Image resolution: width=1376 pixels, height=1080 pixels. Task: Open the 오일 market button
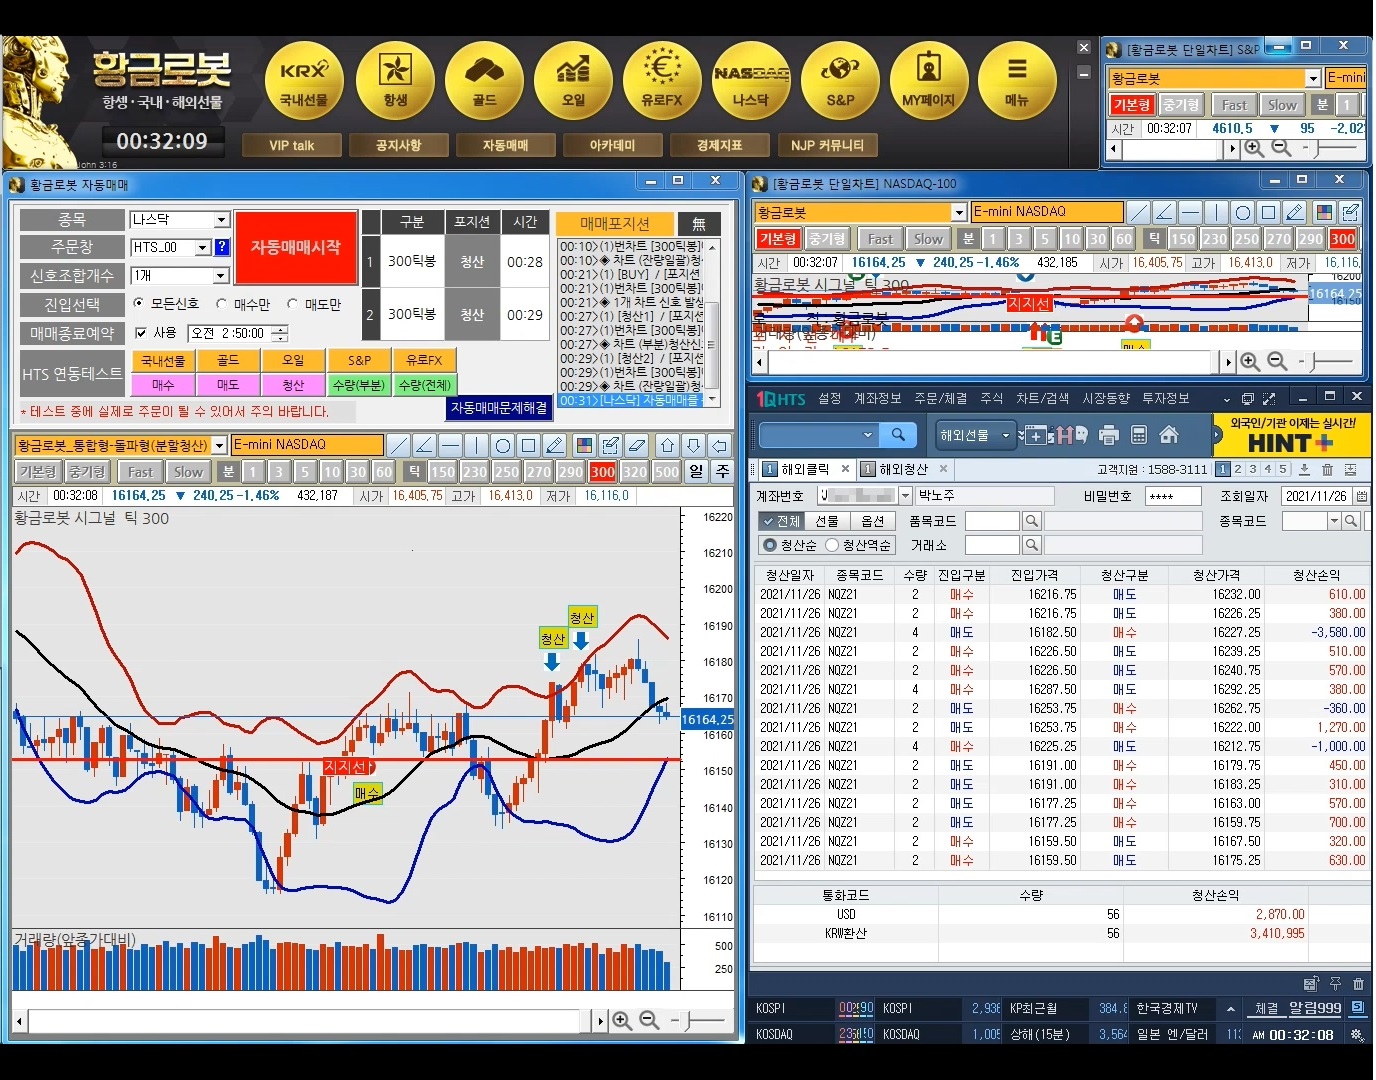[573, 82]
